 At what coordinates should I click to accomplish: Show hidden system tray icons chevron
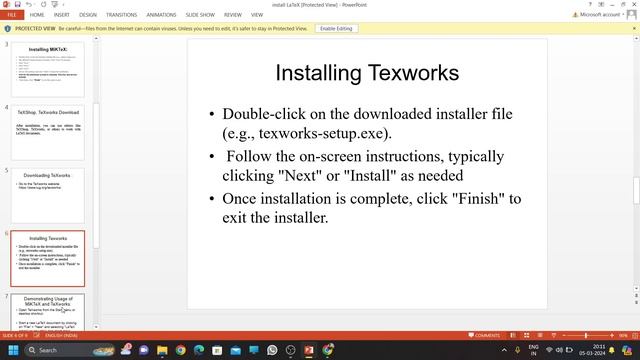(x=504, y=350)
